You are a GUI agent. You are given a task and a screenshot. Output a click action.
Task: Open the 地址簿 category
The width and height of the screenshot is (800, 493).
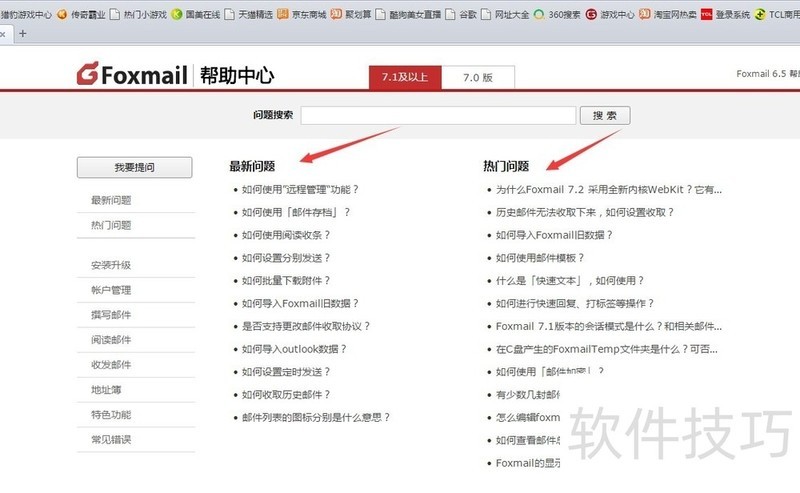coord(106,389)
